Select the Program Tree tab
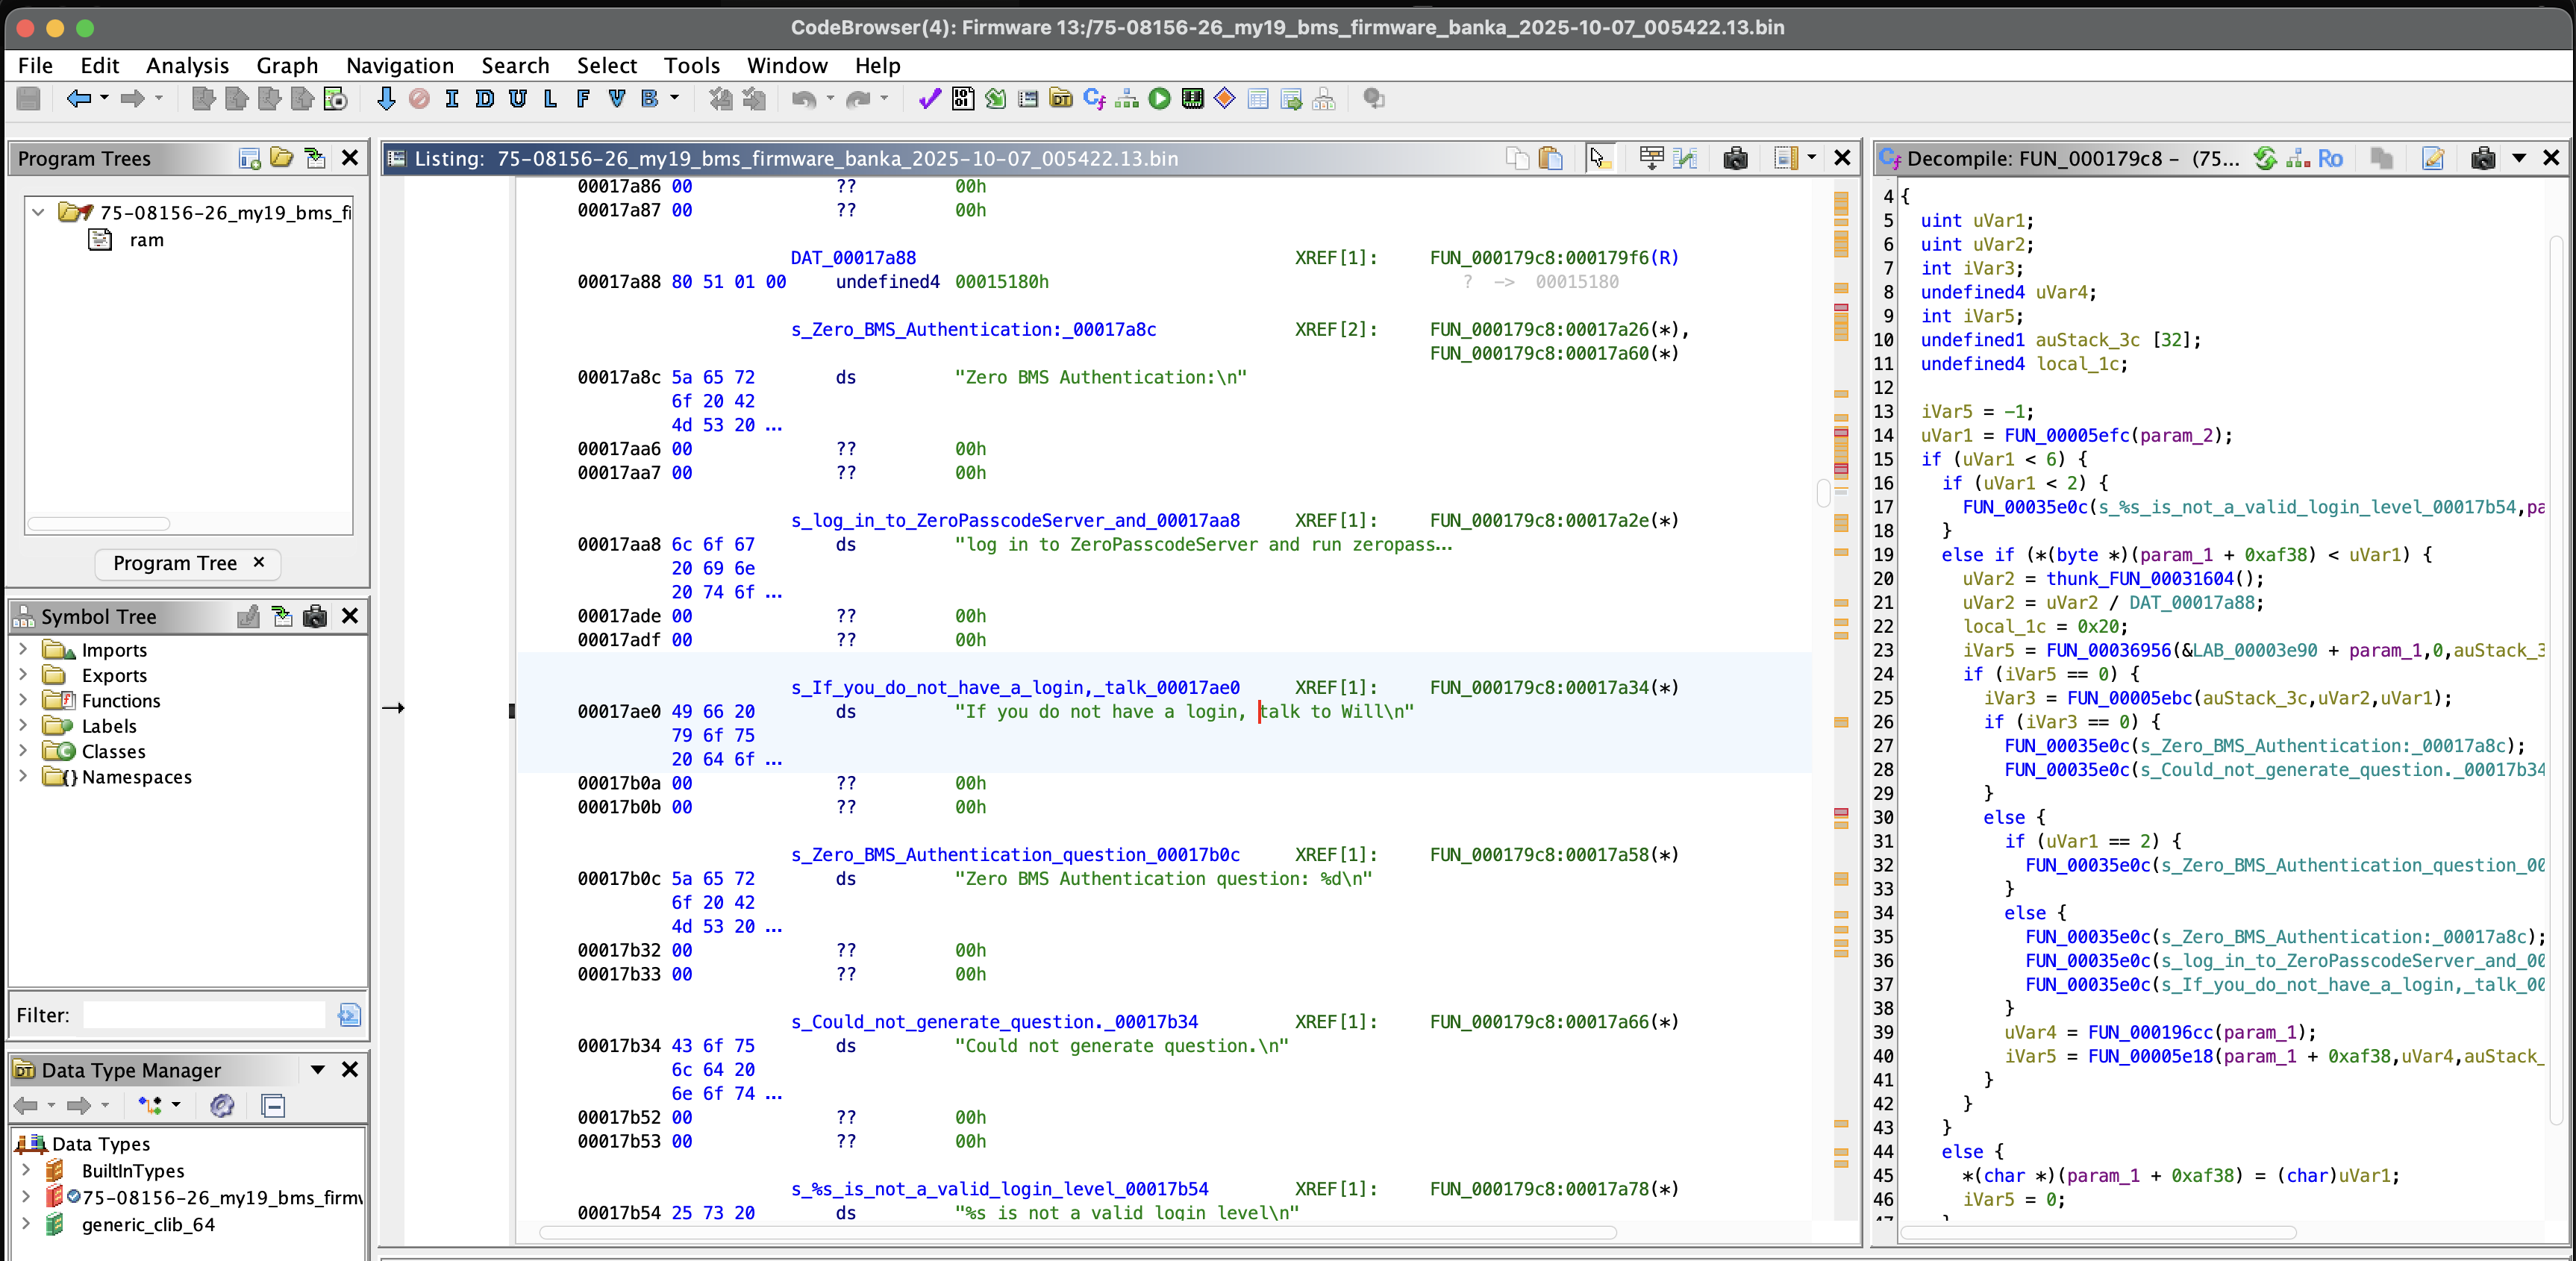 coord(175,563)
